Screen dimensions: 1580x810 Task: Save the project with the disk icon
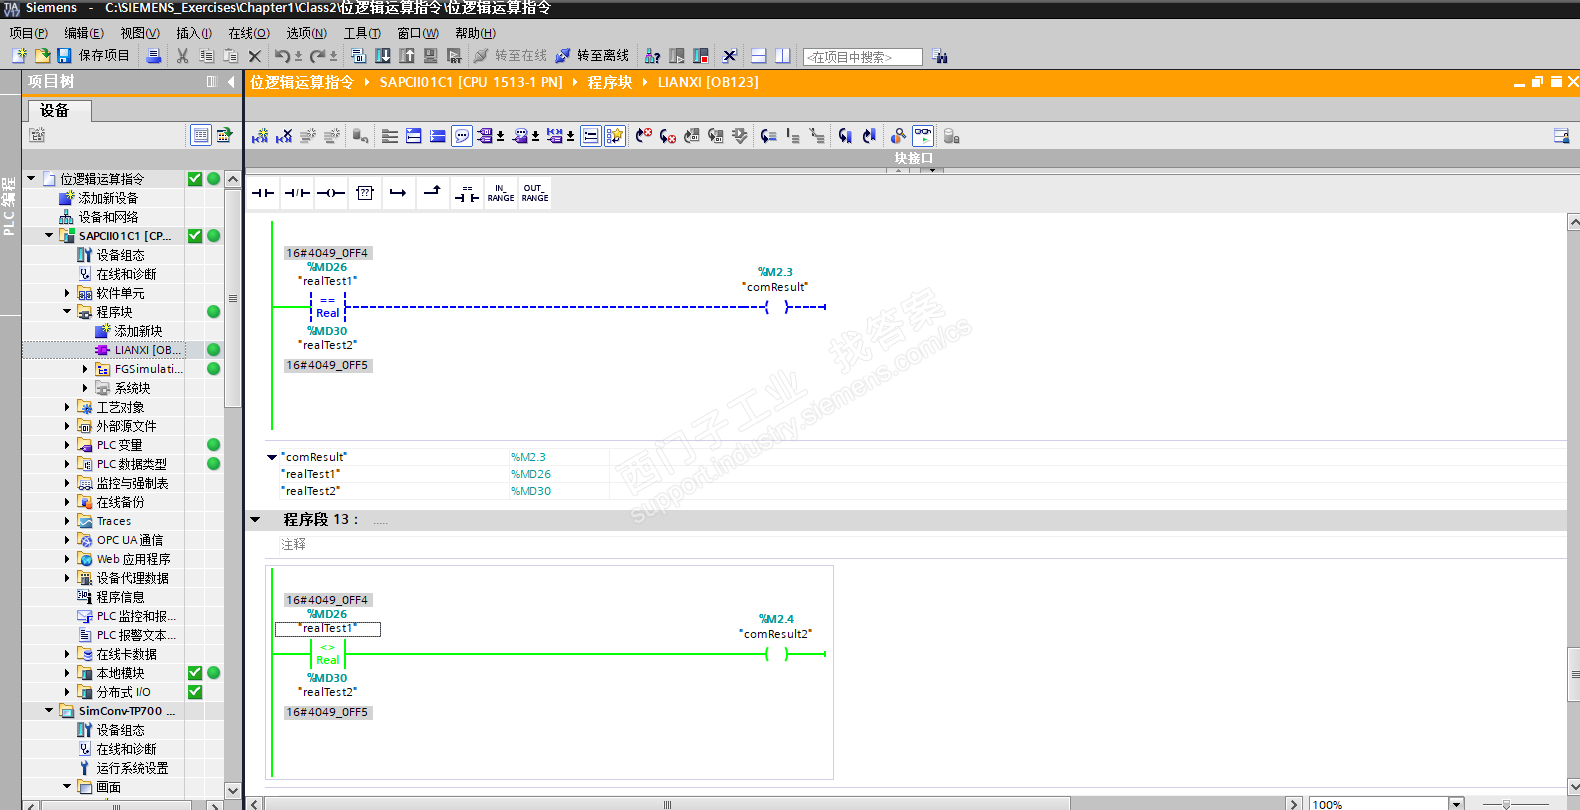click(64, 56)
